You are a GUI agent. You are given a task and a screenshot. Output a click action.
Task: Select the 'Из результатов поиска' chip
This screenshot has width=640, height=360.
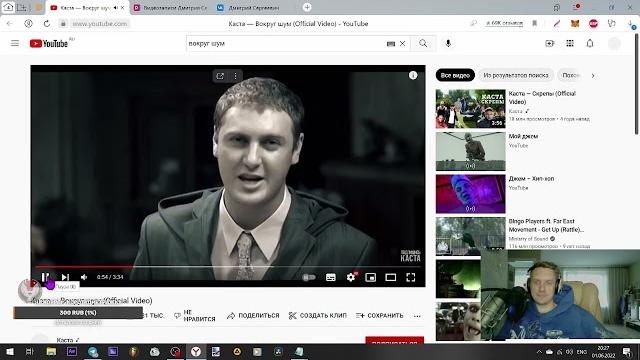(516, 76)
